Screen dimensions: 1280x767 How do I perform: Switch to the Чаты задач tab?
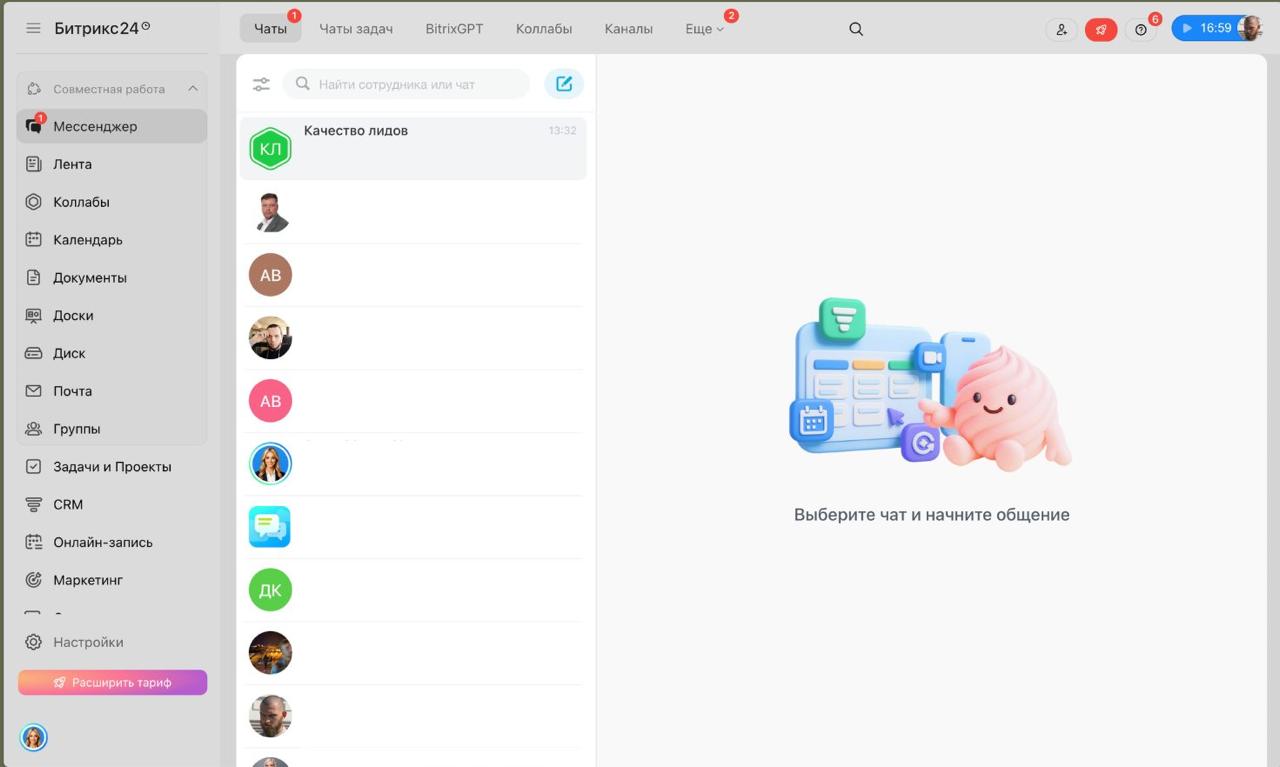click(x=356, y=29)
